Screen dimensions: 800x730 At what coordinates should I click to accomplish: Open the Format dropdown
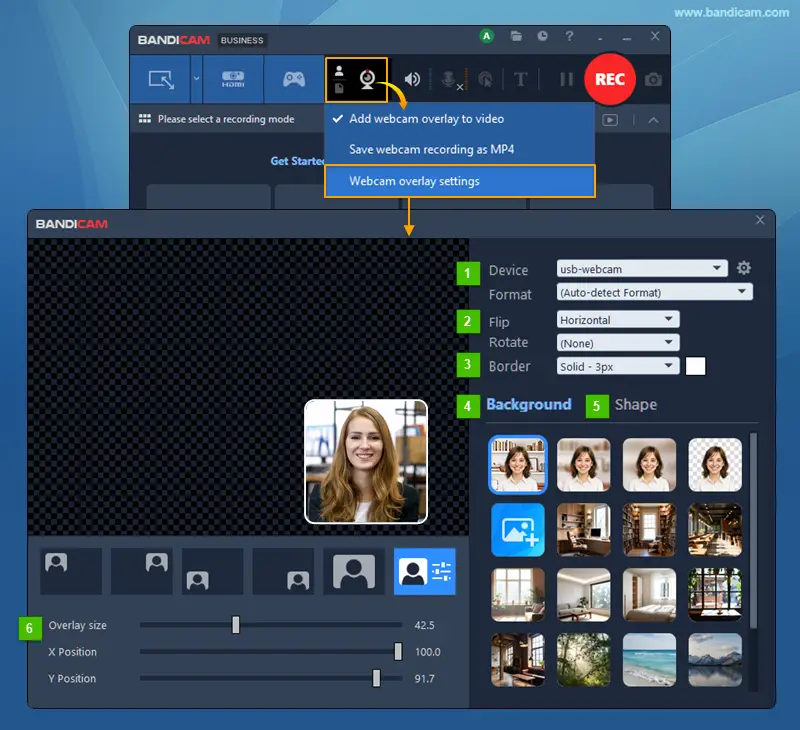(655, 292)
